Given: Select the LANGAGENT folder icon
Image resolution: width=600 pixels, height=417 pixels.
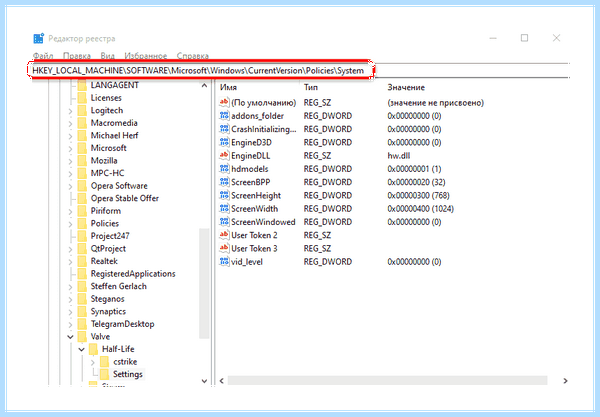Looking at the screenshot, I should (x=82, y=85).
